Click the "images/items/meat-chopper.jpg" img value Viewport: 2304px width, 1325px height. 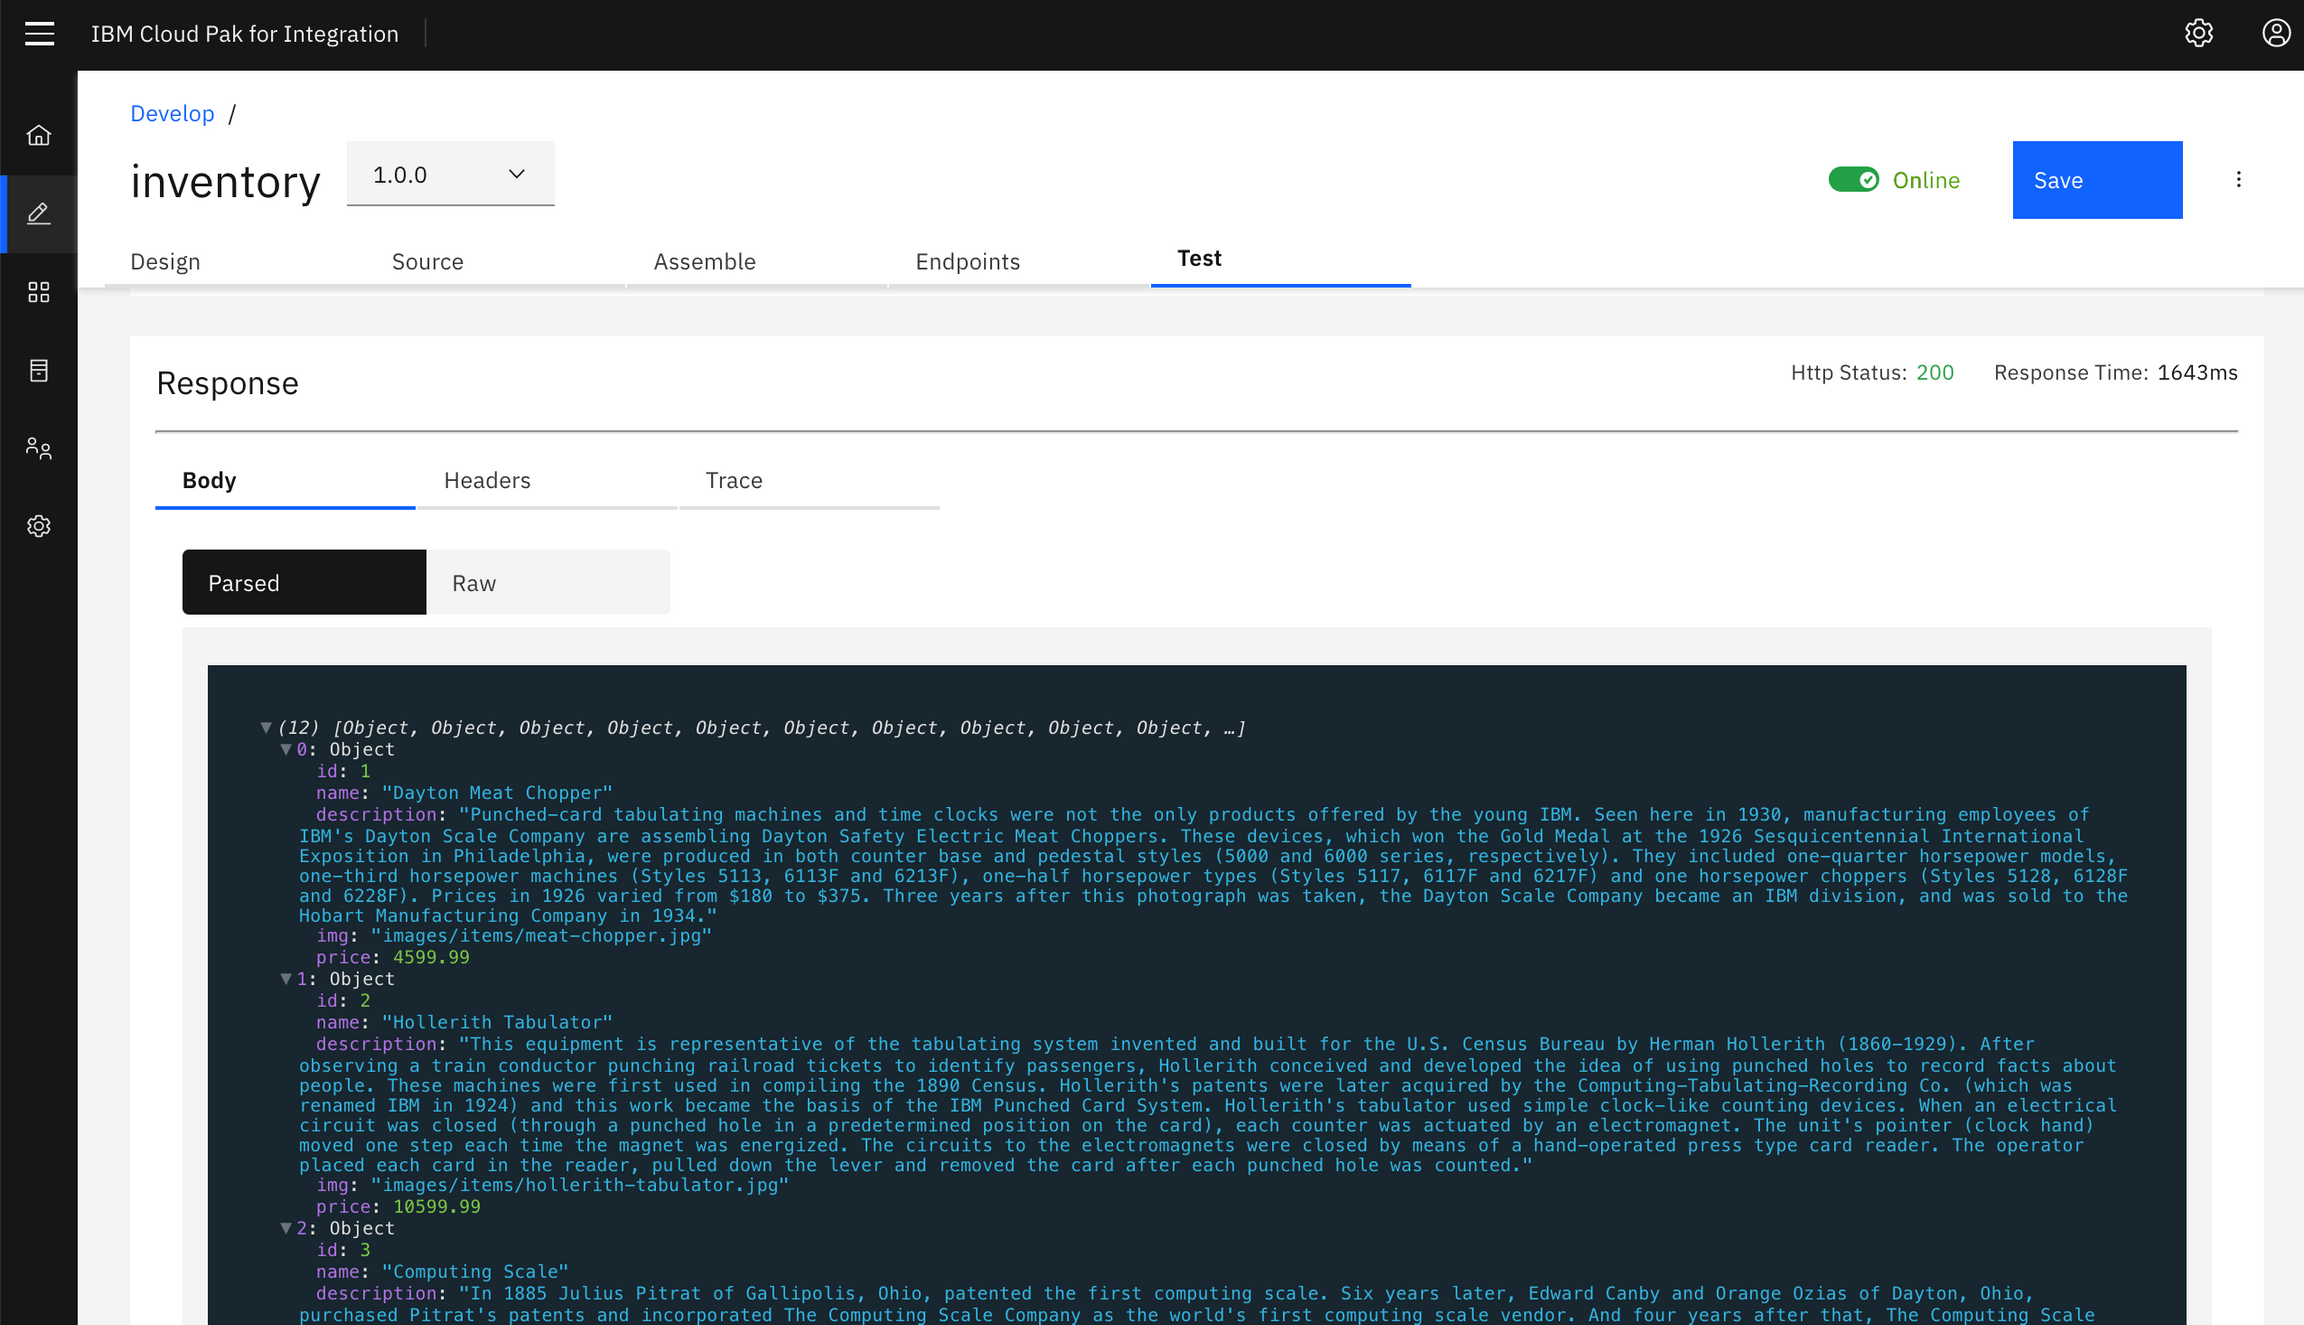pyautogui.click(x=541, y=936)
